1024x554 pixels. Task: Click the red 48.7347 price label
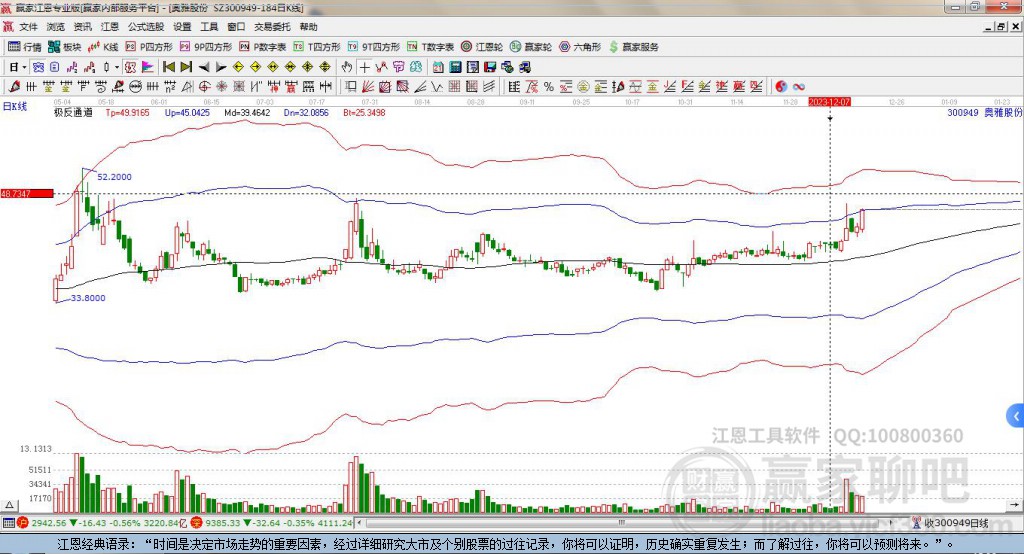point(27,193)
